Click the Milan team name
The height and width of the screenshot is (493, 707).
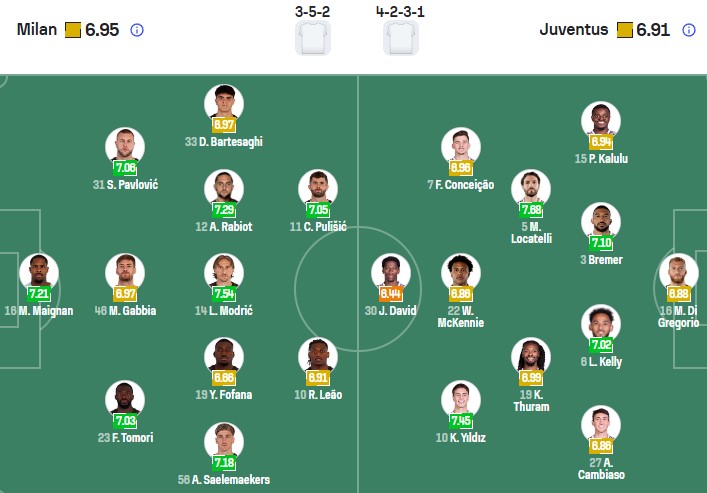[38, 30]
